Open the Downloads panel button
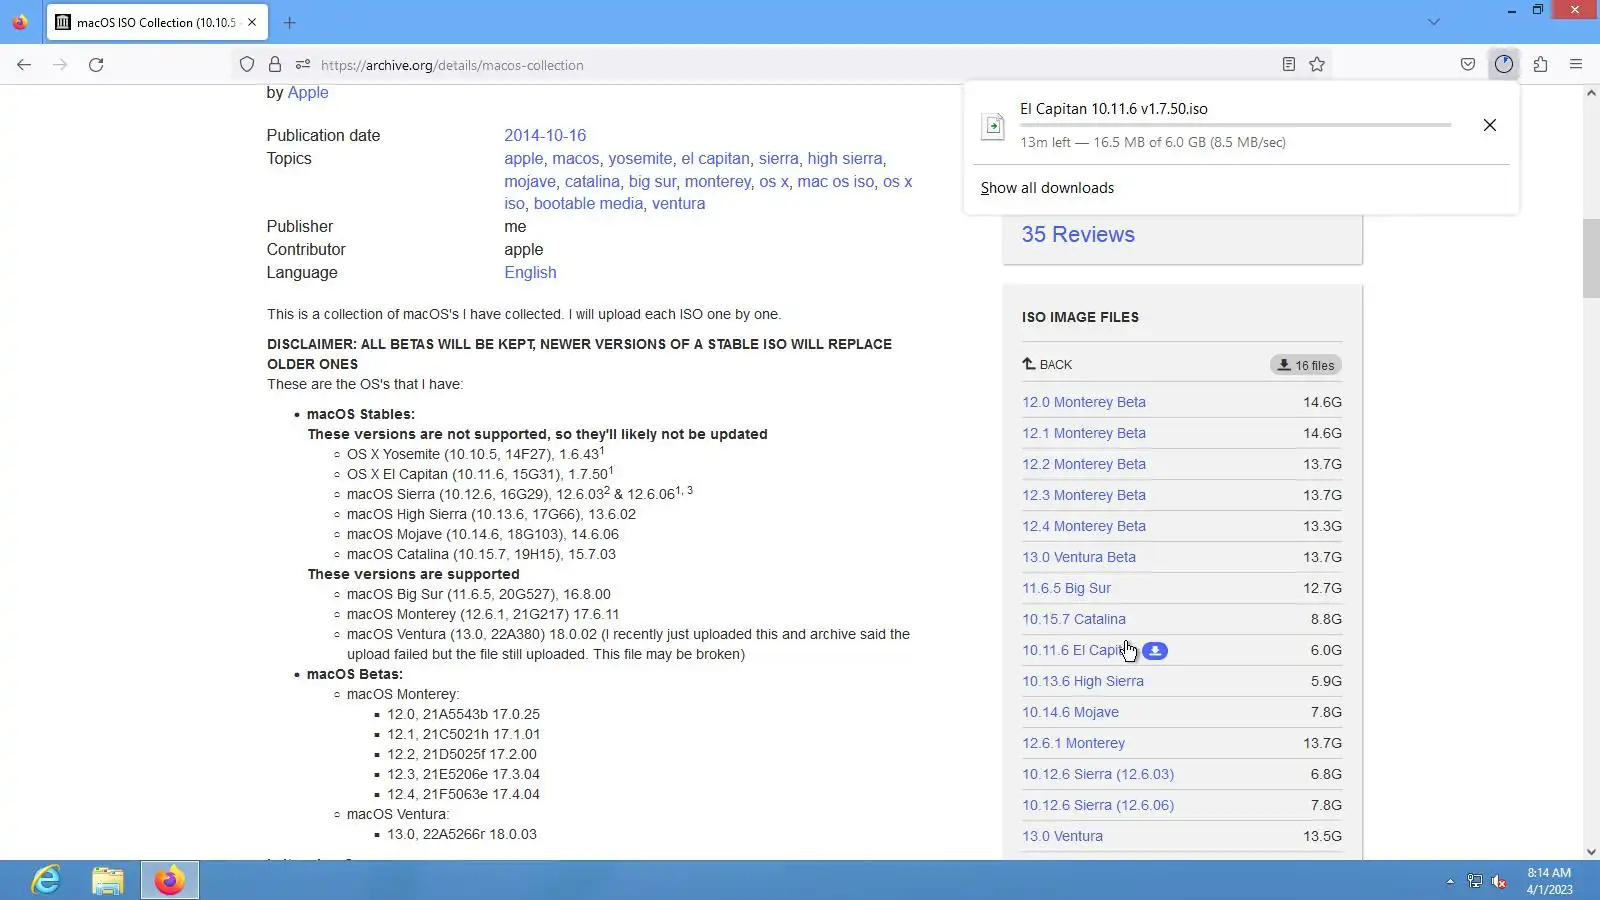The width and height of the screenshot is (1600, 900). tap(1504, 65)
